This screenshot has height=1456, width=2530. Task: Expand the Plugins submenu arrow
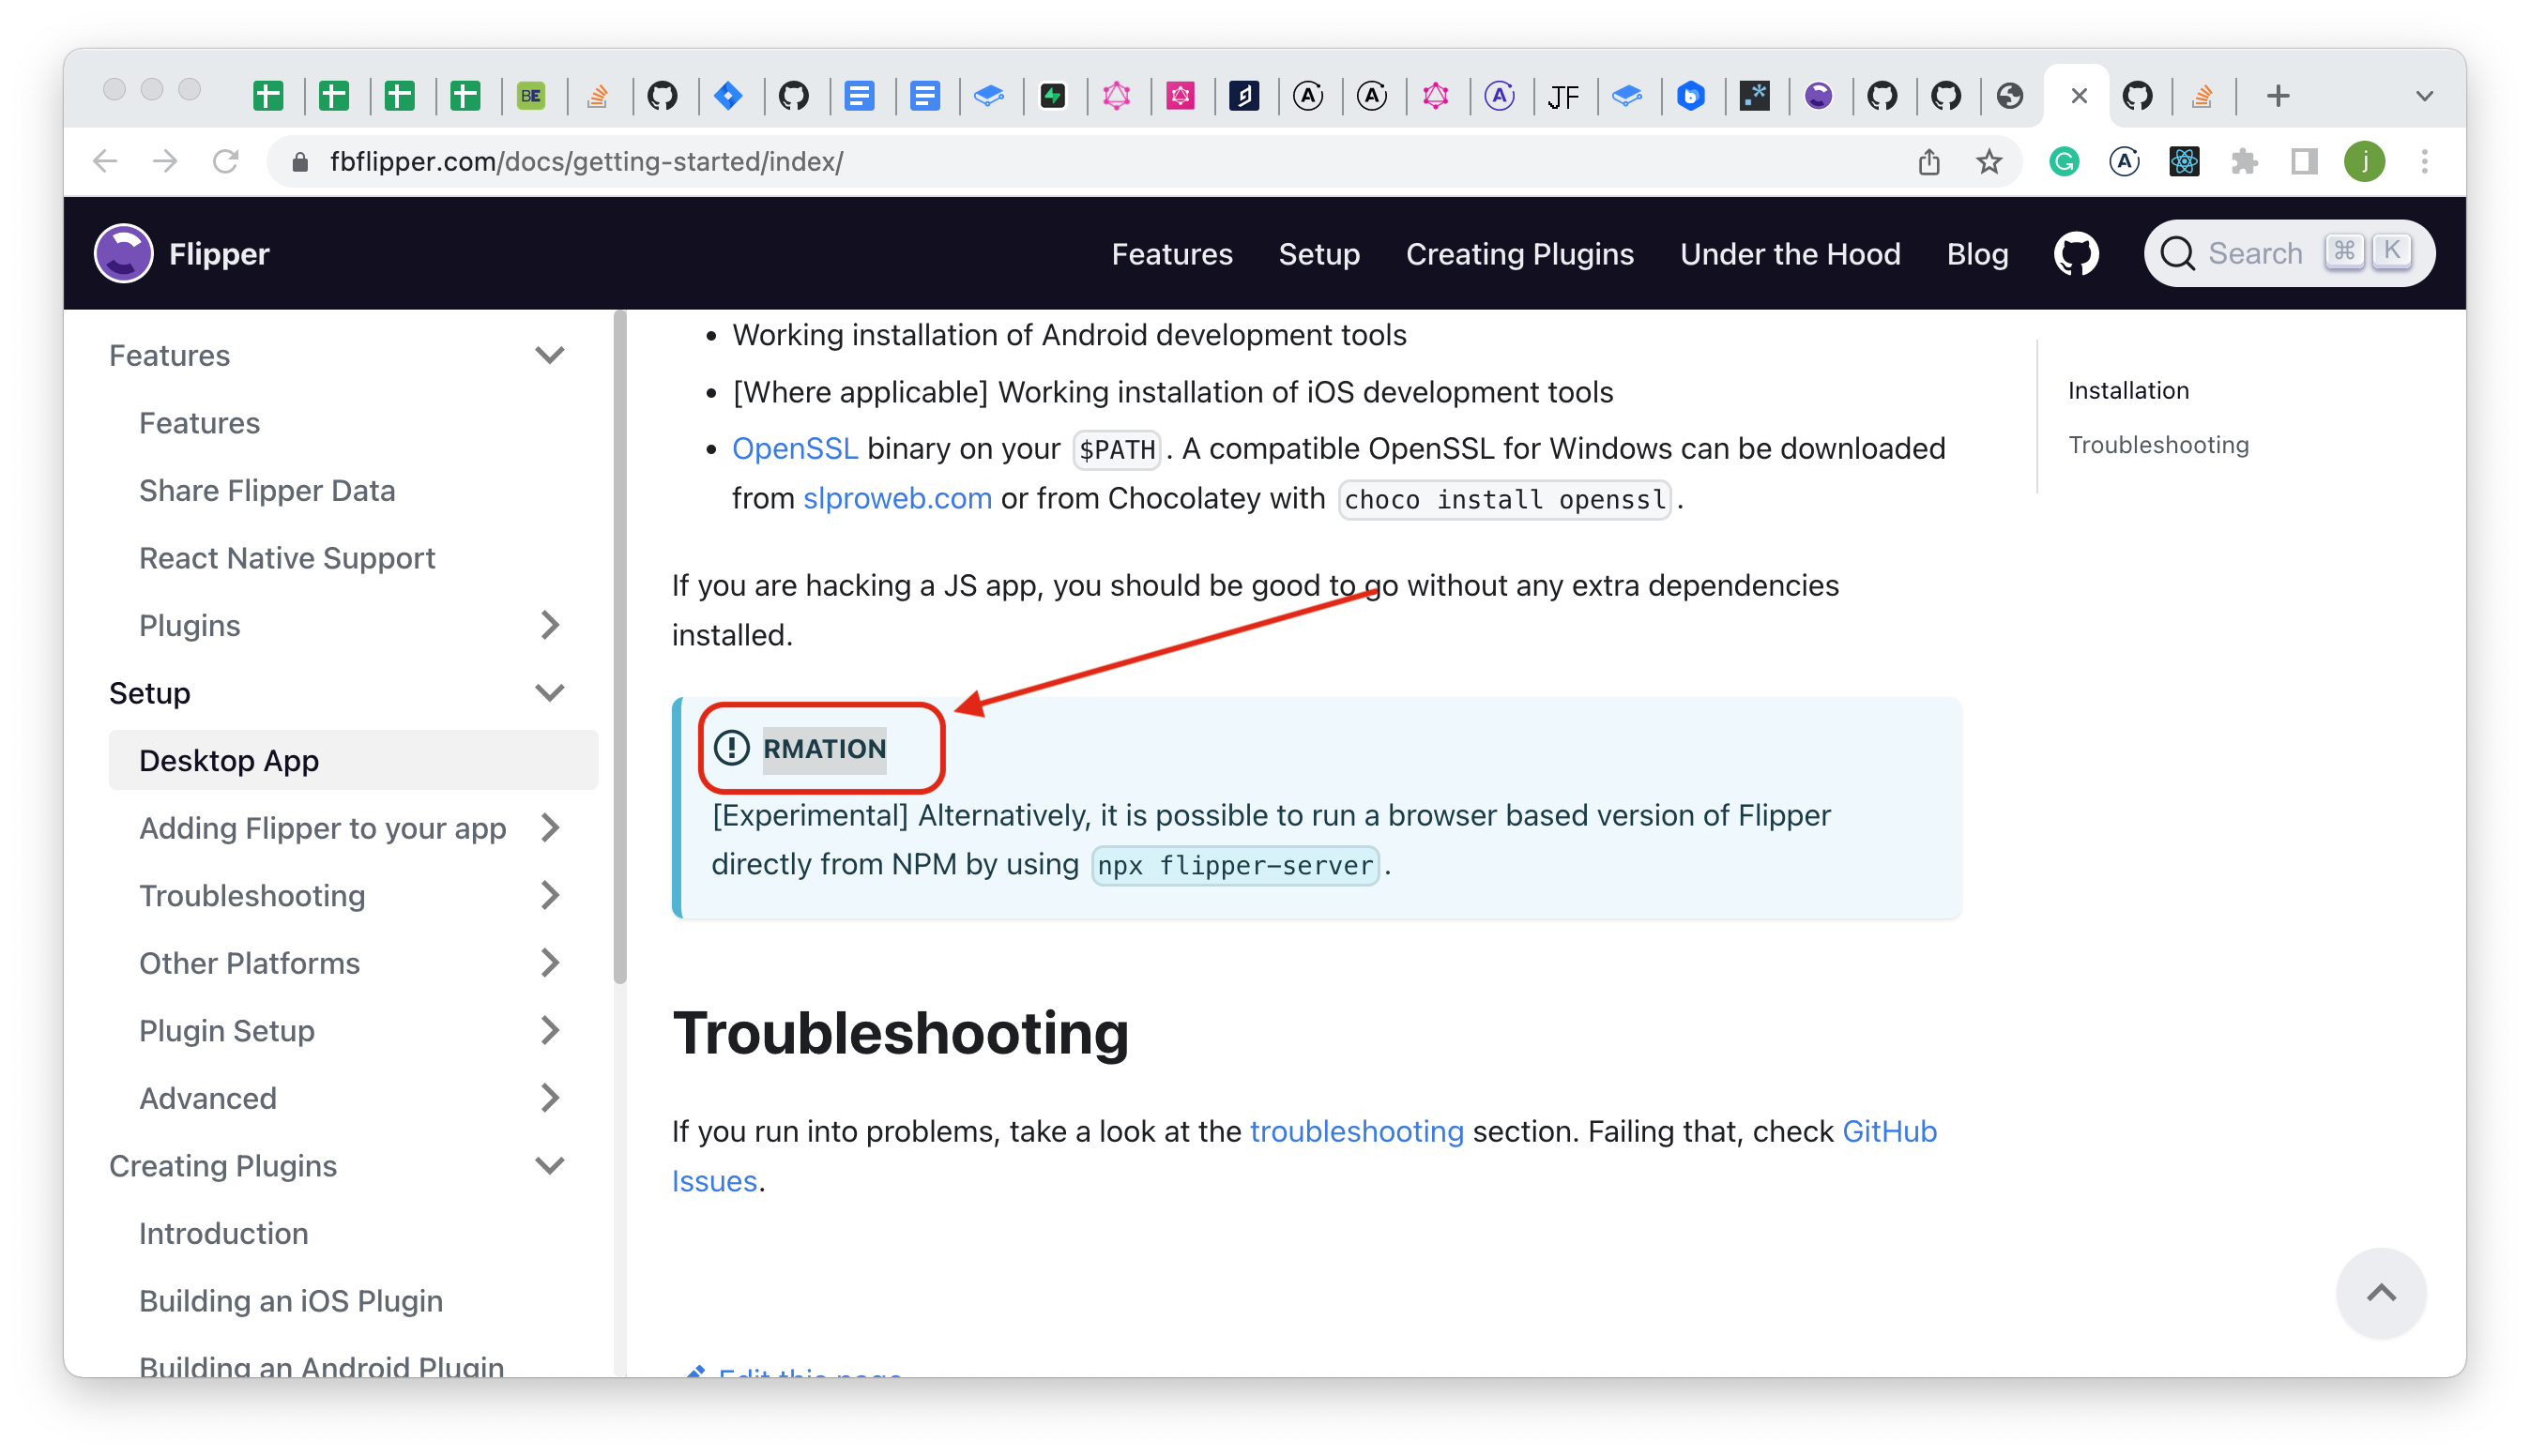(549, 625)
